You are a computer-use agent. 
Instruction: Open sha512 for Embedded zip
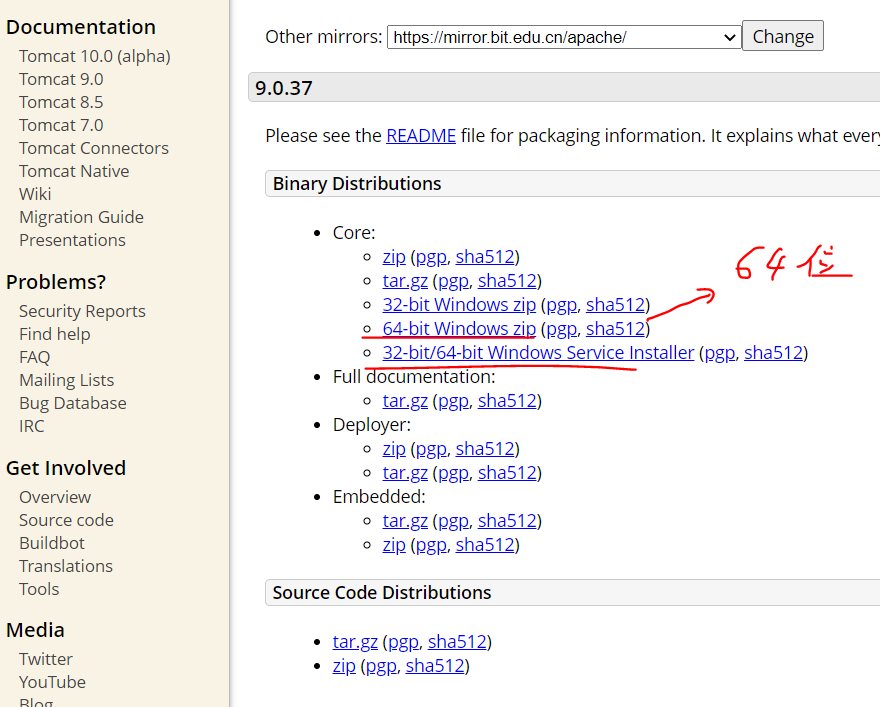485,545
